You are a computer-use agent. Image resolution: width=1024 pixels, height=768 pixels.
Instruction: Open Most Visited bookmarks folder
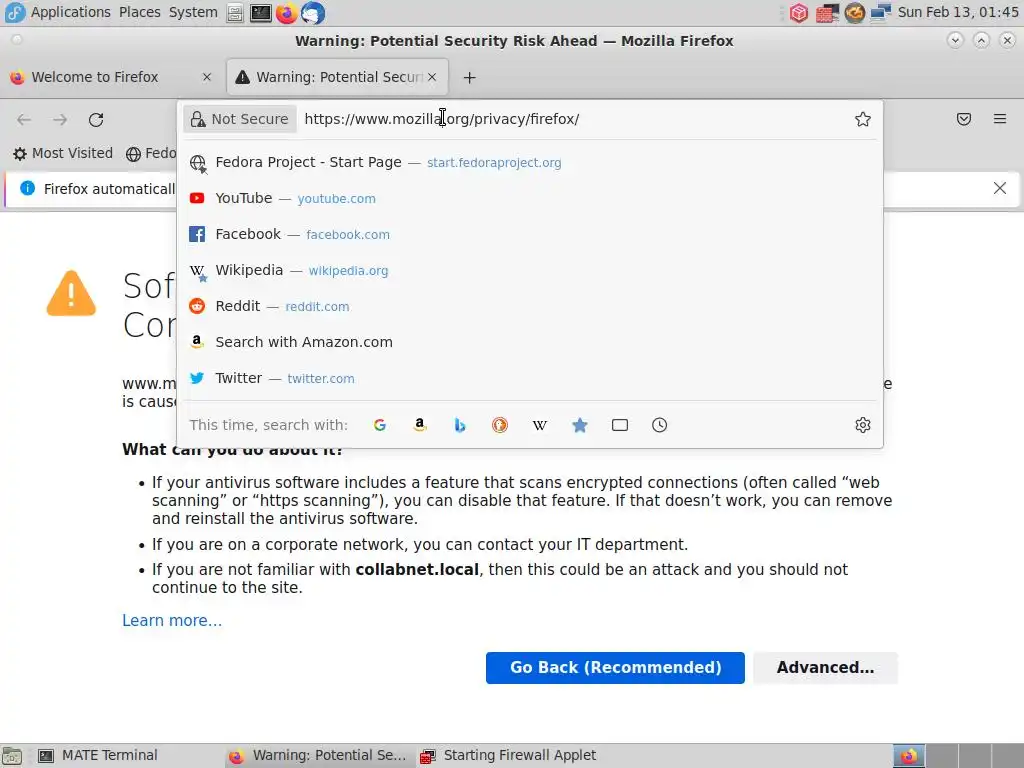click(63, 153)
